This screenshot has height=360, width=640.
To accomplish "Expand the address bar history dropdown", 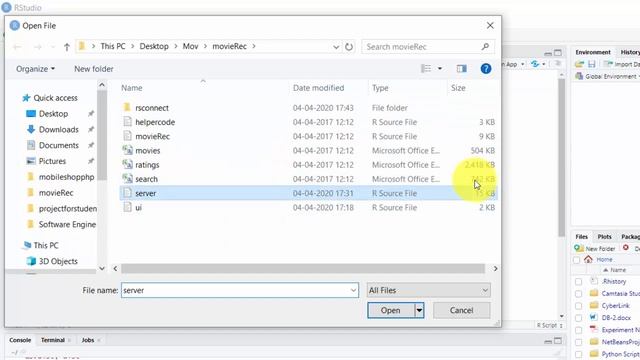I will click(x=336, y=47).
